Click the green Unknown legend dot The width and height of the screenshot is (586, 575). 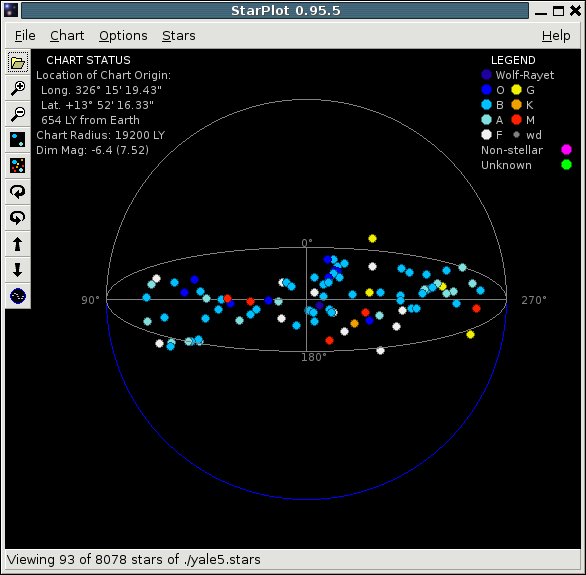pyautogui.click(x=567, y=165)
